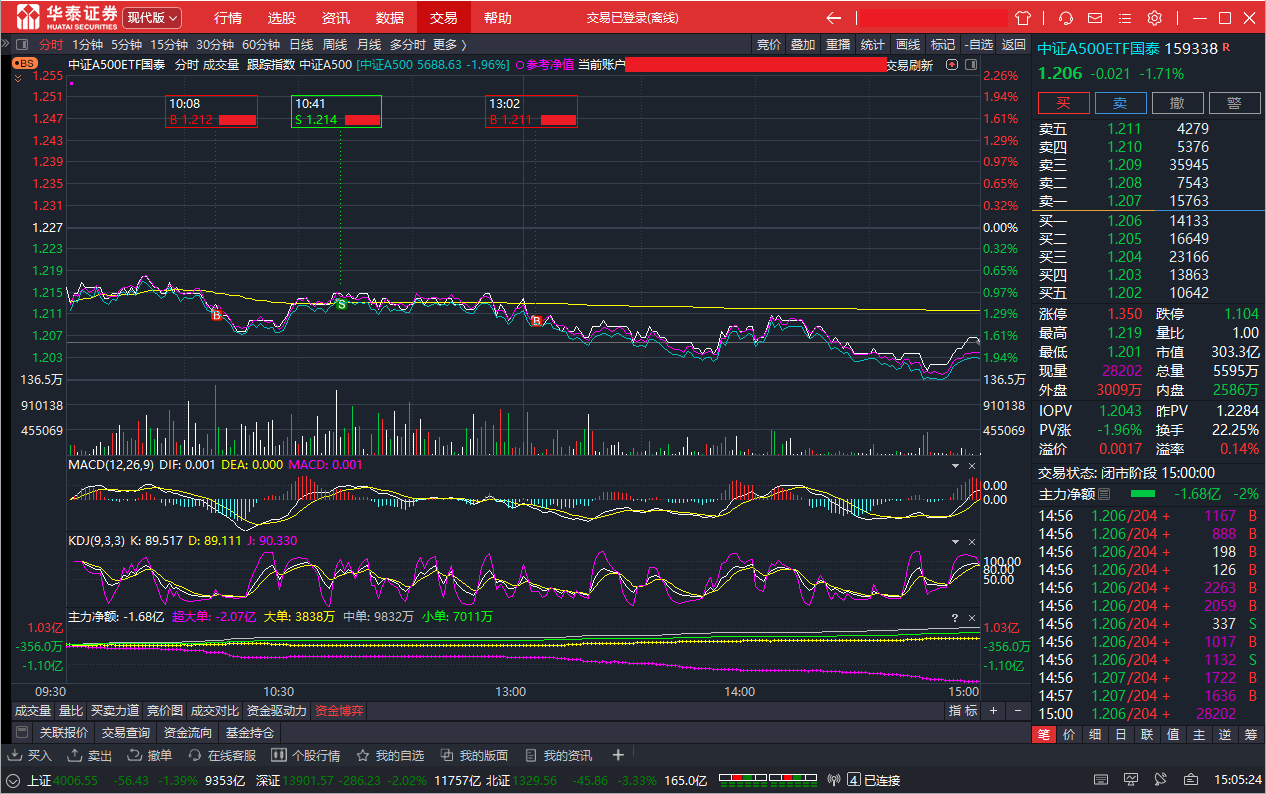Open the skin theme shirt icon

(x=1022, y=18)
